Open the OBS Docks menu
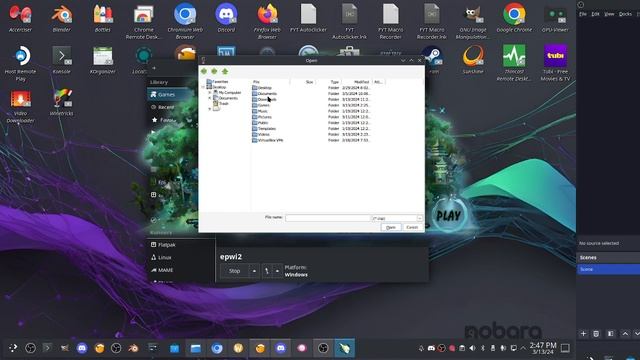 coord(625,14)
